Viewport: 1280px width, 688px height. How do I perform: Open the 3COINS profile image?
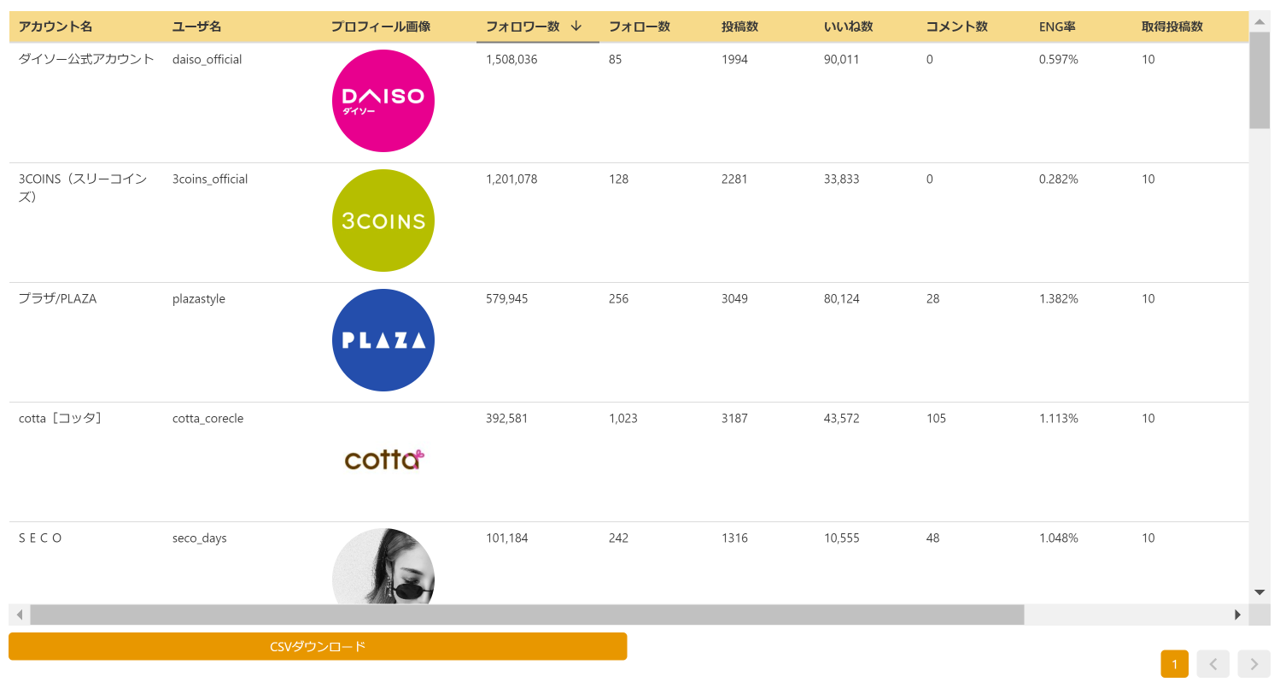(383, 221)
